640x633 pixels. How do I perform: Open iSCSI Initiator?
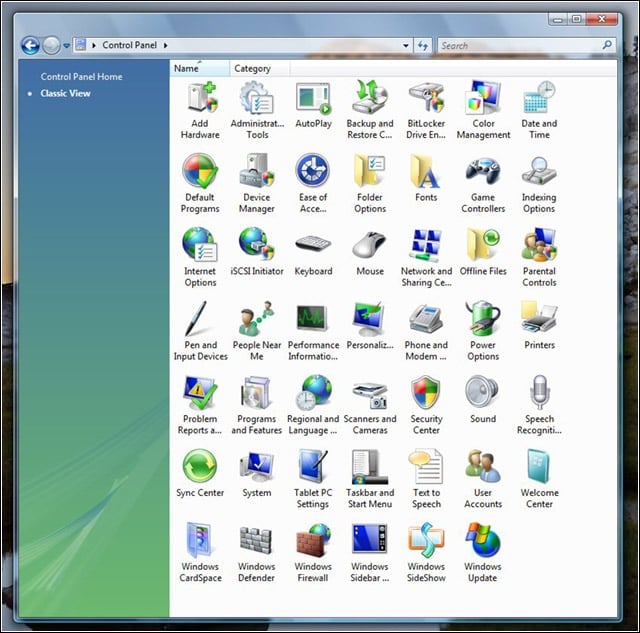(x=257, y=252)
